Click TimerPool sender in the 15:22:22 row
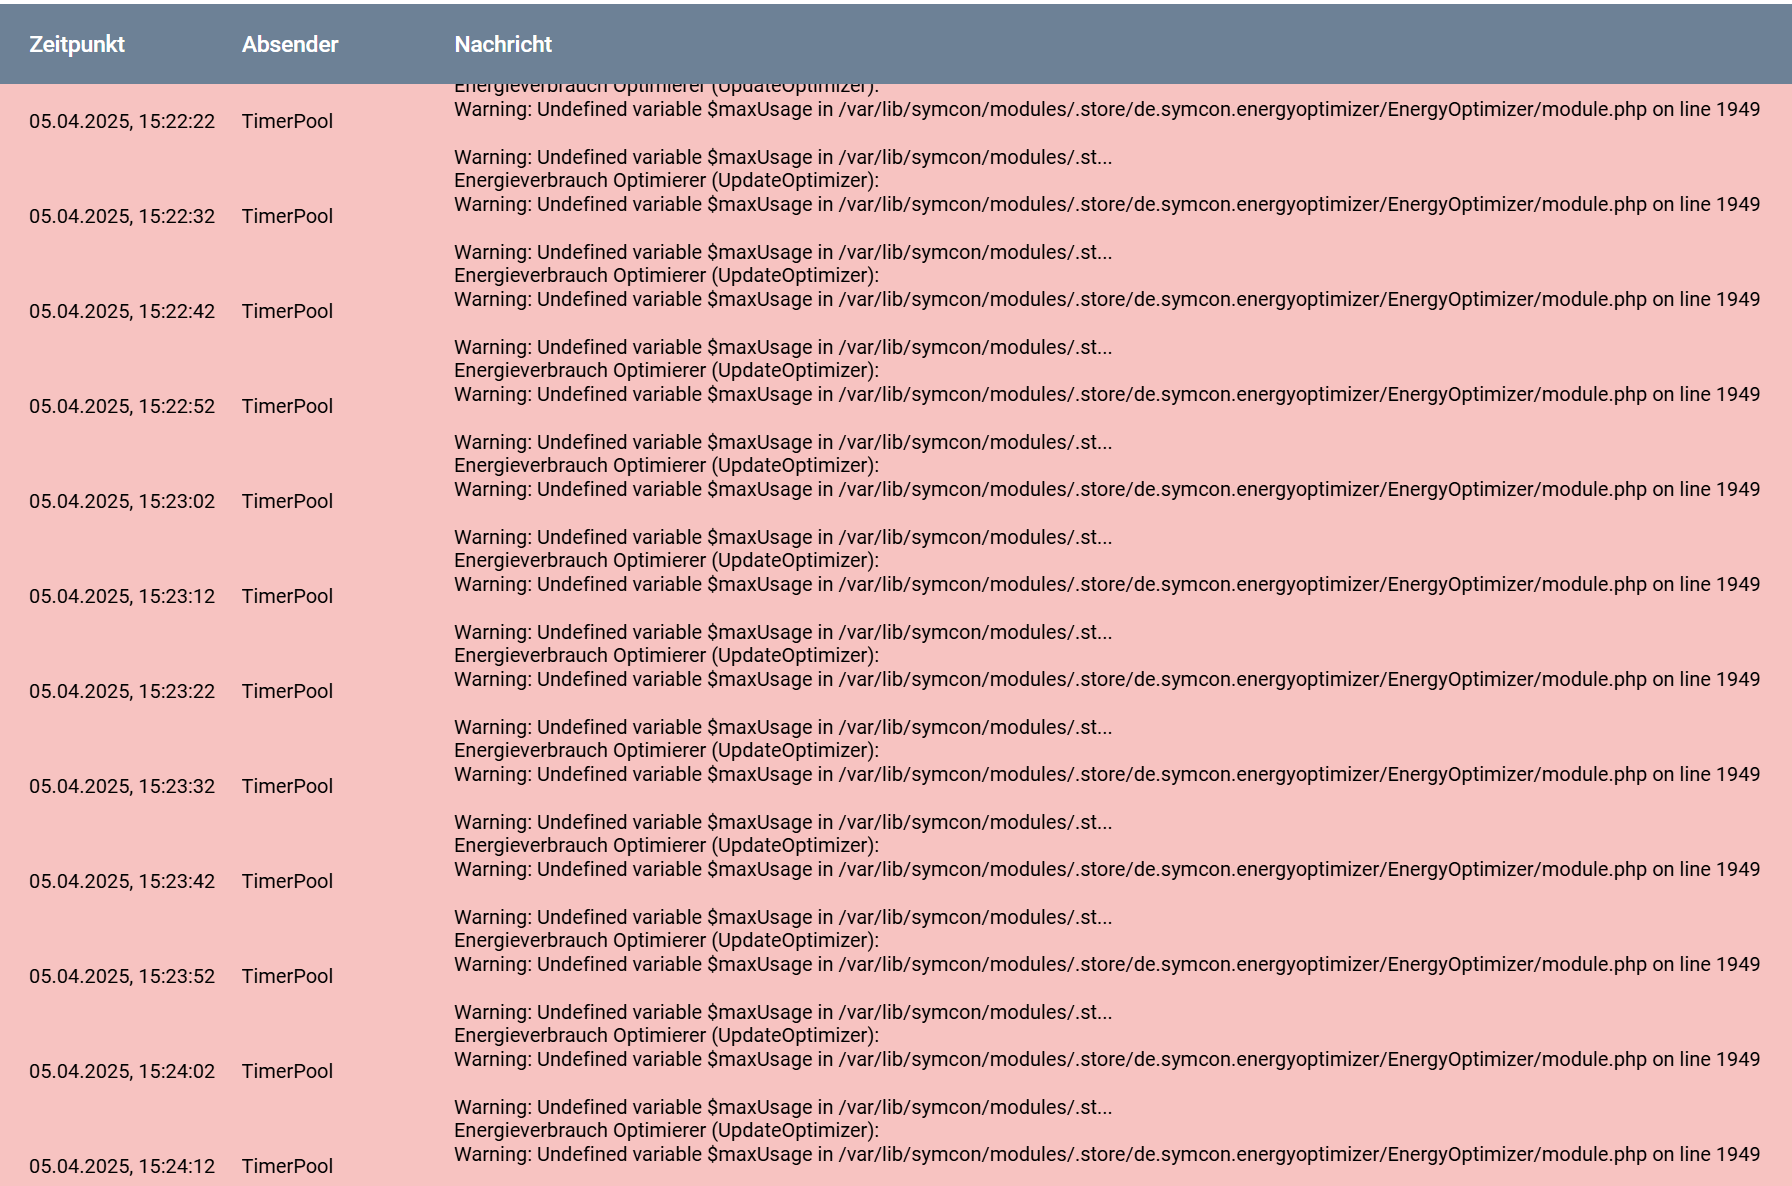The width and height of the screenshot is (1792, 1186). (x=287, y=121)
